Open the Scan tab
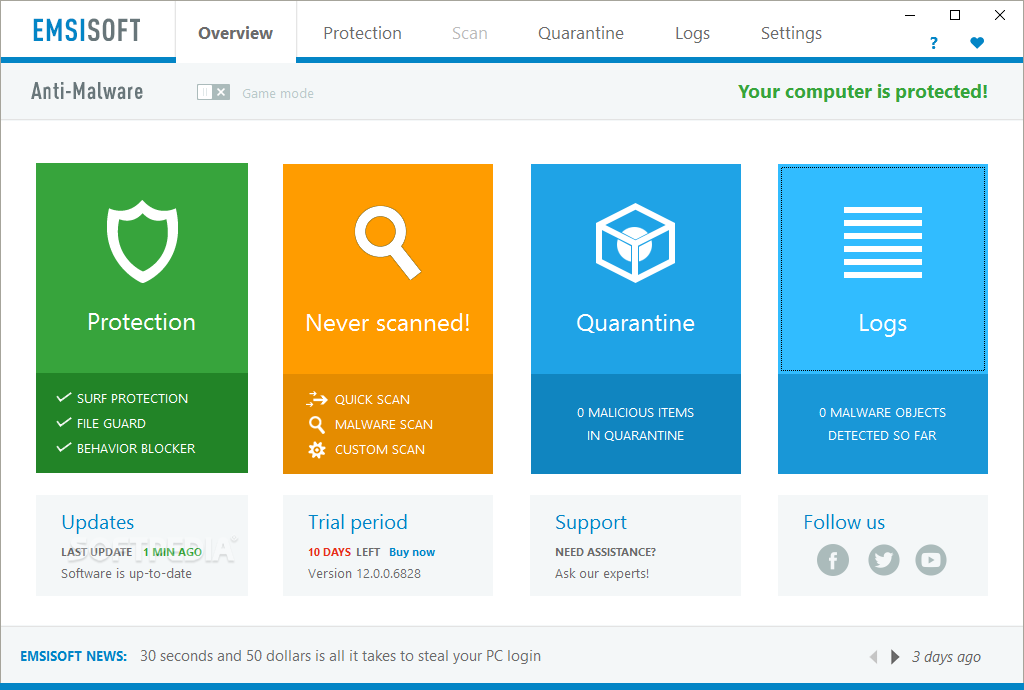This screenshot has height=690, width=1024. [470, 33]
